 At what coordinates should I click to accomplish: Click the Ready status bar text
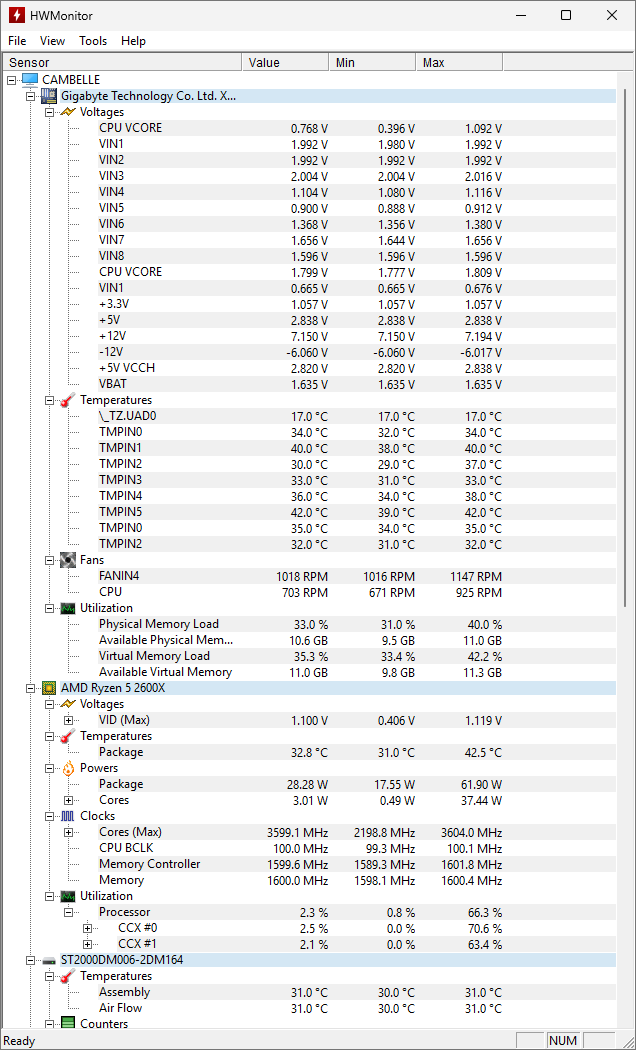coord(19,1041)
